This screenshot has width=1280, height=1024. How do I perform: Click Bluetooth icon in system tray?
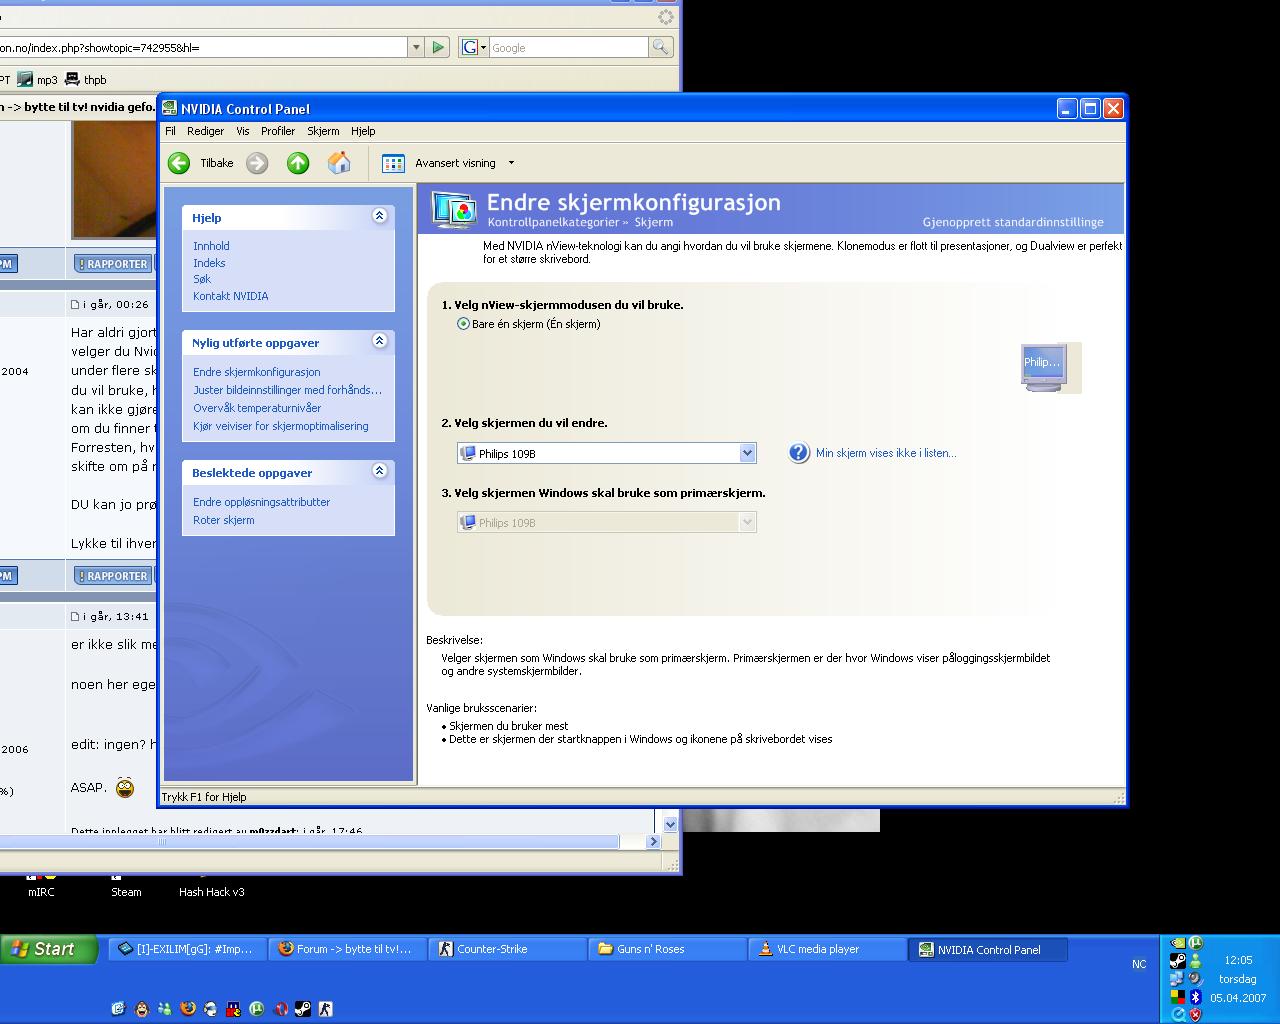click(x=1195, y=997)
